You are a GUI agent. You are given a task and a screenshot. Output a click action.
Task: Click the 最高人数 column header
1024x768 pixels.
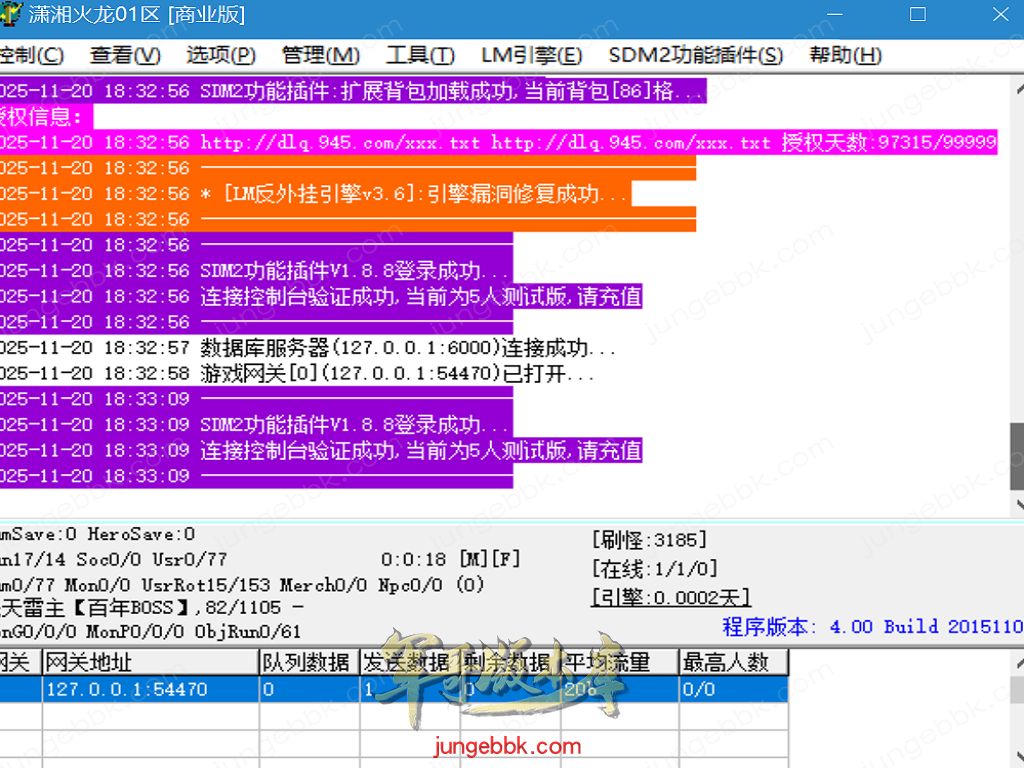[x=732, y=662]
